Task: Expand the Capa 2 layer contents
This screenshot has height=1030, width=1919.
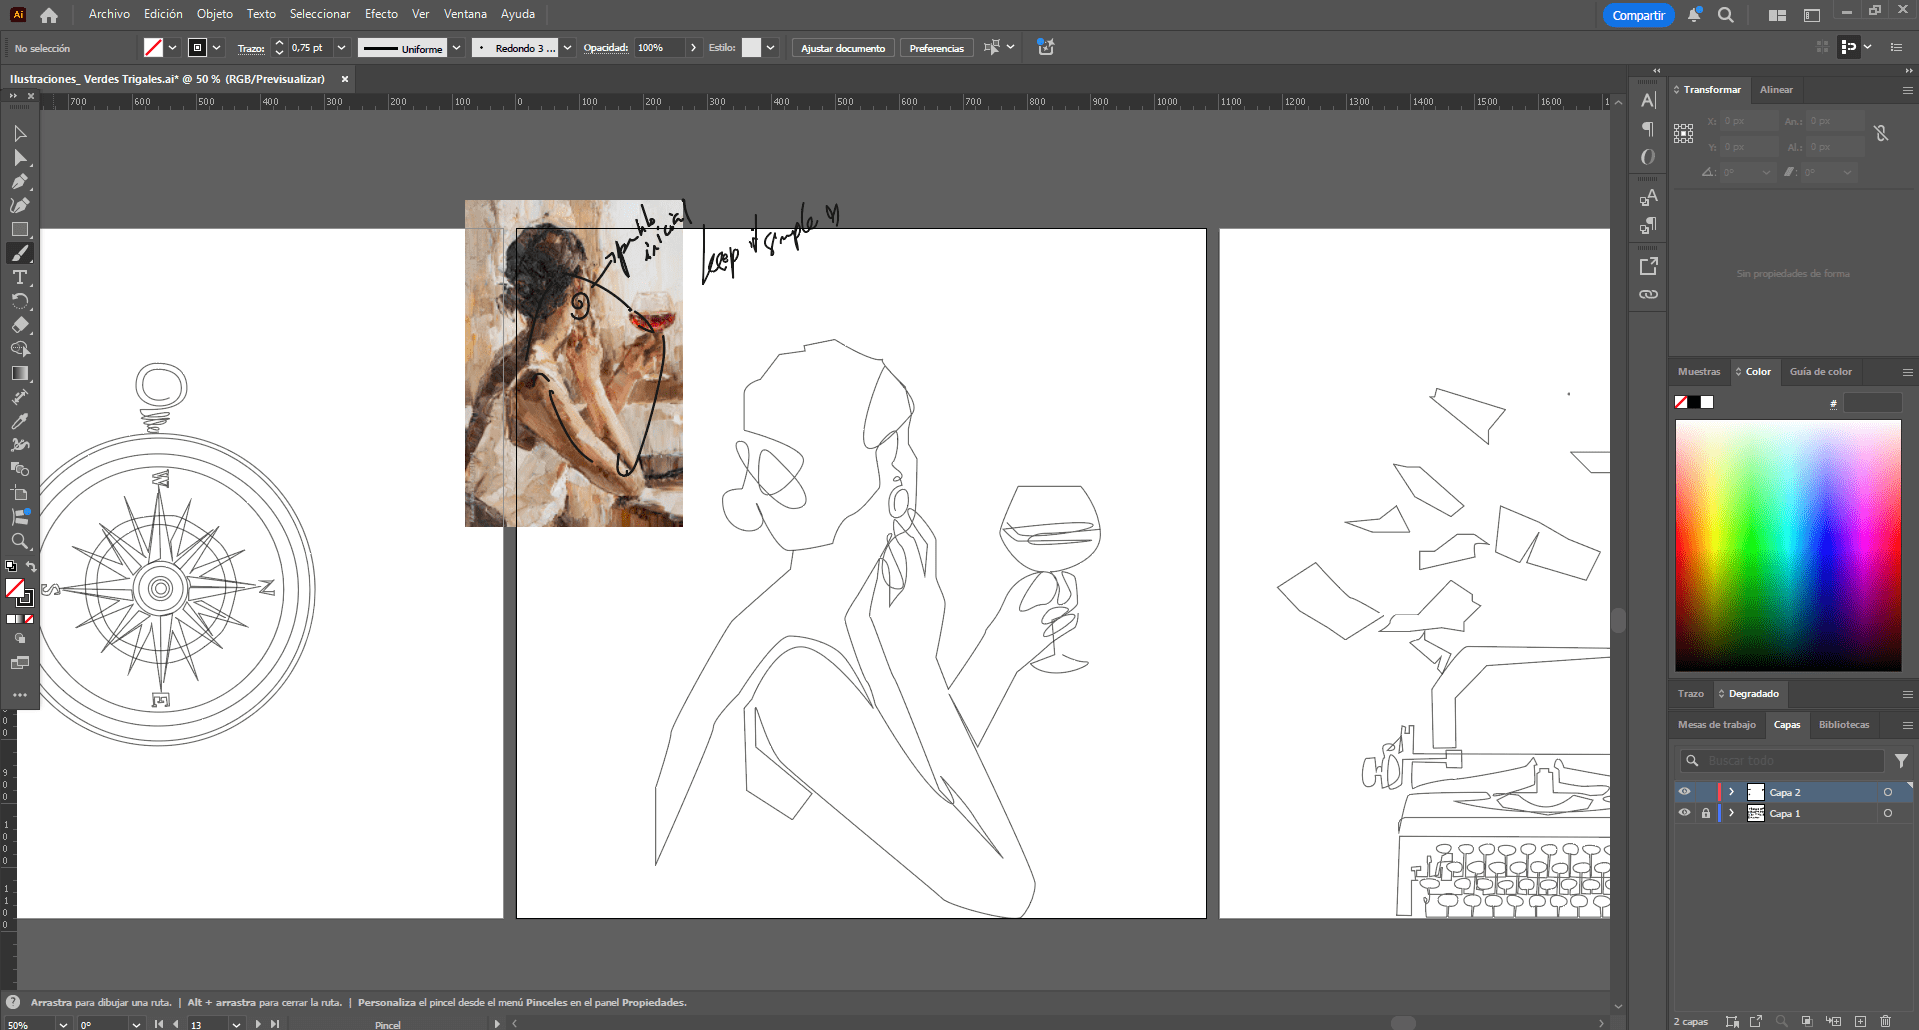Action: 1731,792
